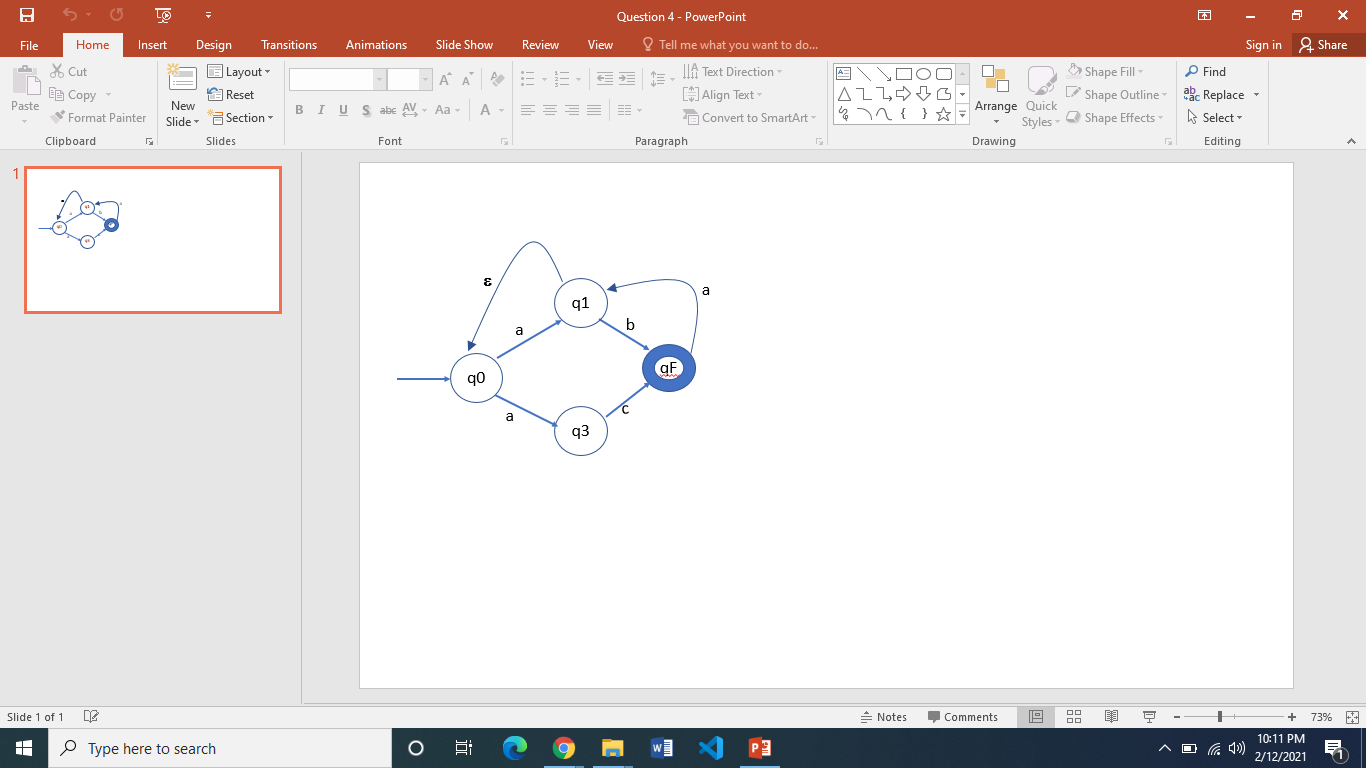Open Visual Studio Code from taskbar
1366x768 pixels.
711,748
